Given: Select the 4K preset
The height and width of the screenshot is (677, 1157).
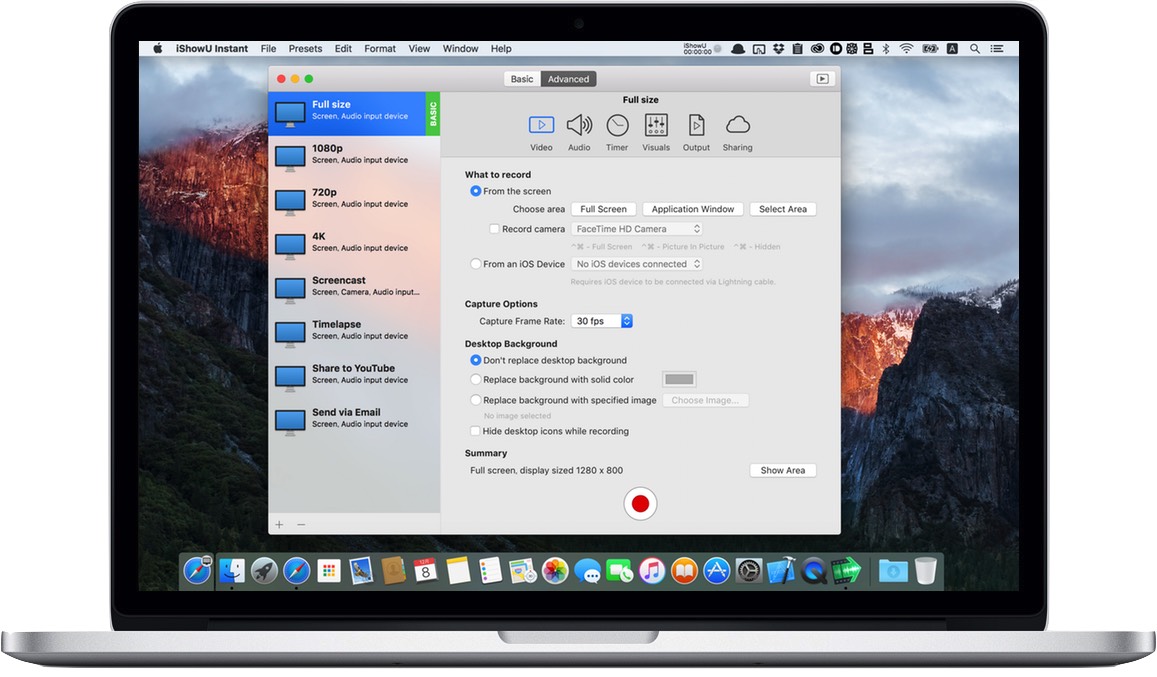Looking at the screenshot, I should 354,245.
